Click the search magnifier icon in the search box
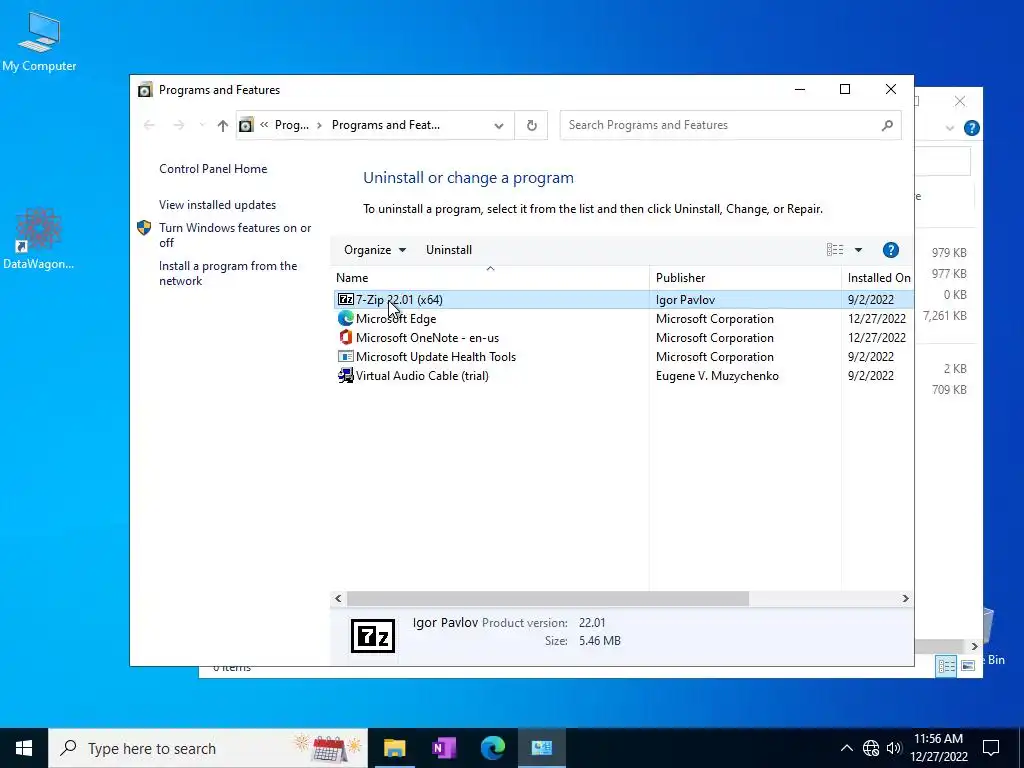This screenshot has height=768, width=1024. 887,125
